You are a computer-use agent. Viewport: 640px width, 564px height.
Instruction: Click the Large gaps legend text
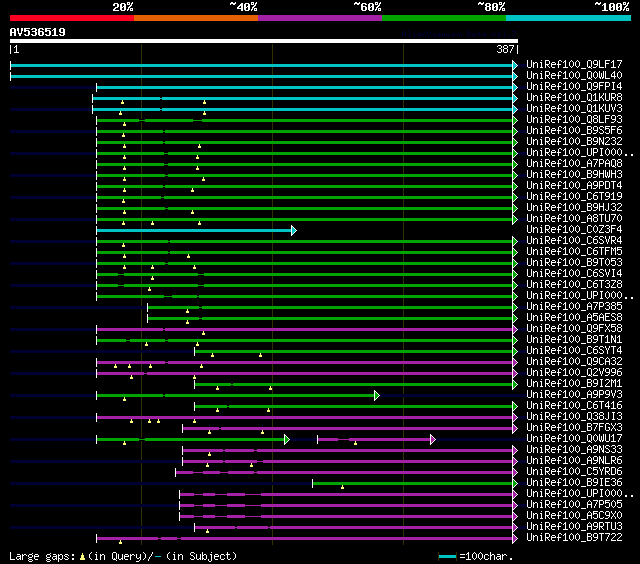coord(42,557)
